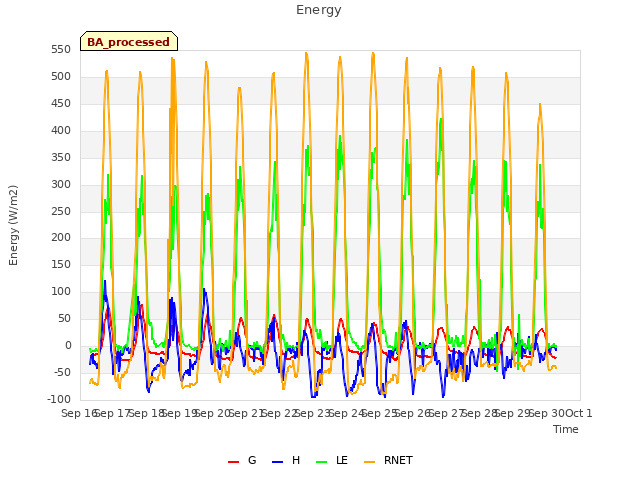This screenshot has height=480, width=640.
Task: Click the green LE legend swatch
Action: click(322, 462)
